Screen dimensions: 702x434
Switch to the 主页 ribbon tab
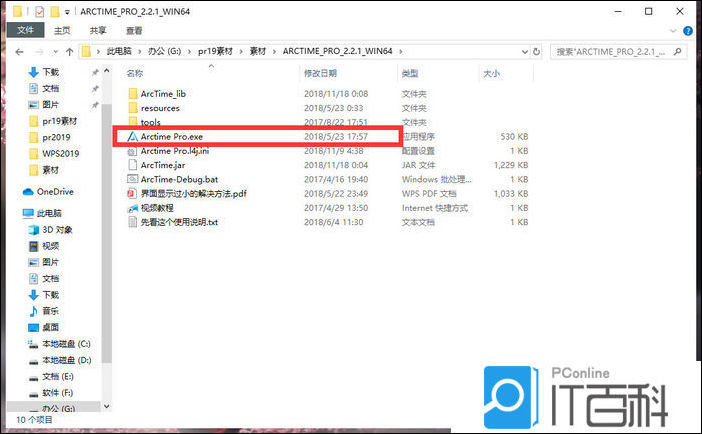pos(62,30)
